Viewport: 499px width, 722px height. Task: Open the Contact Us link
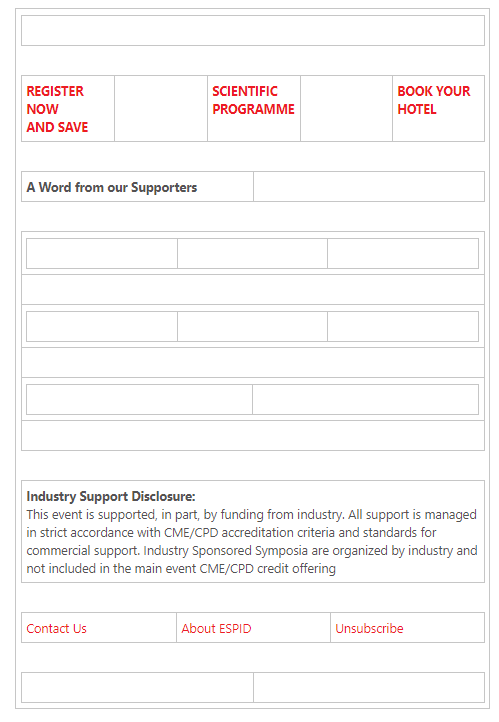(56, 629)
